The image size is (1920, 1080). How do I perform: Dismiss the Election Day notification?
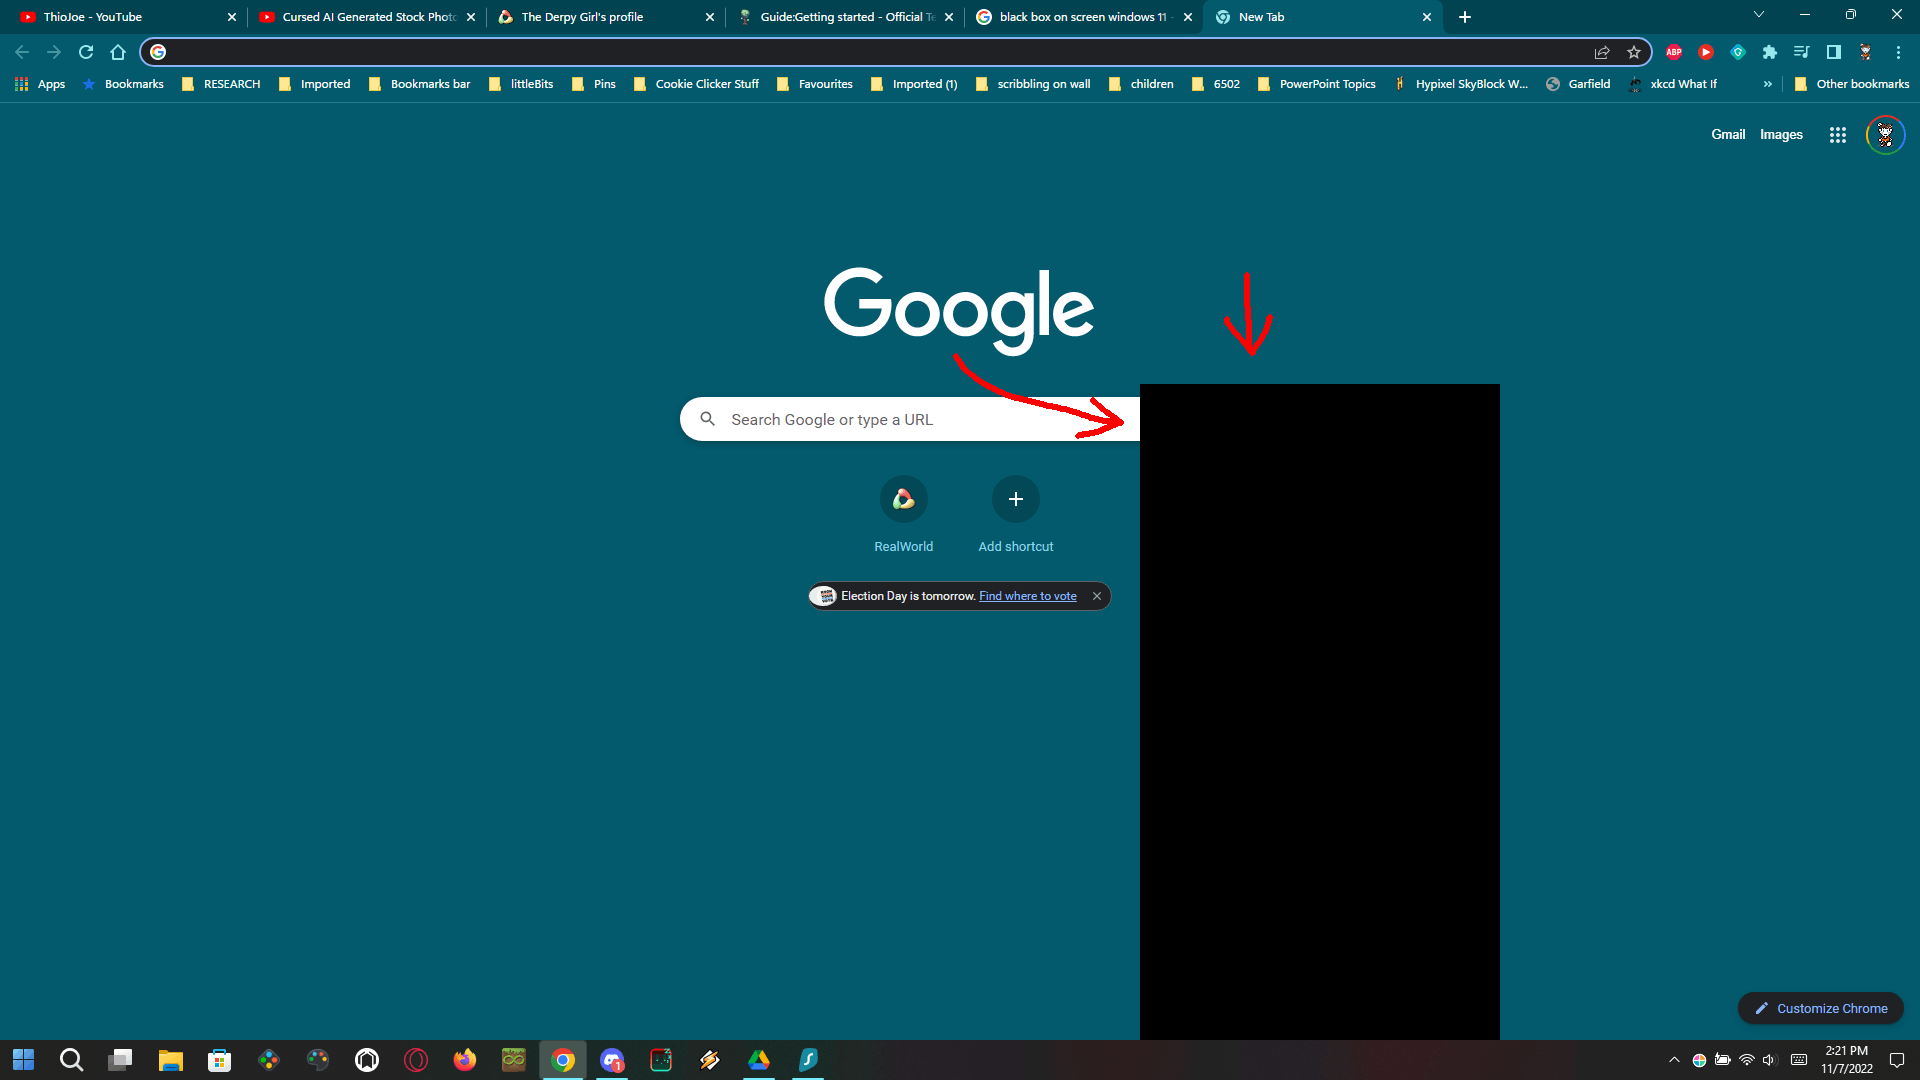coord(1097,596)
